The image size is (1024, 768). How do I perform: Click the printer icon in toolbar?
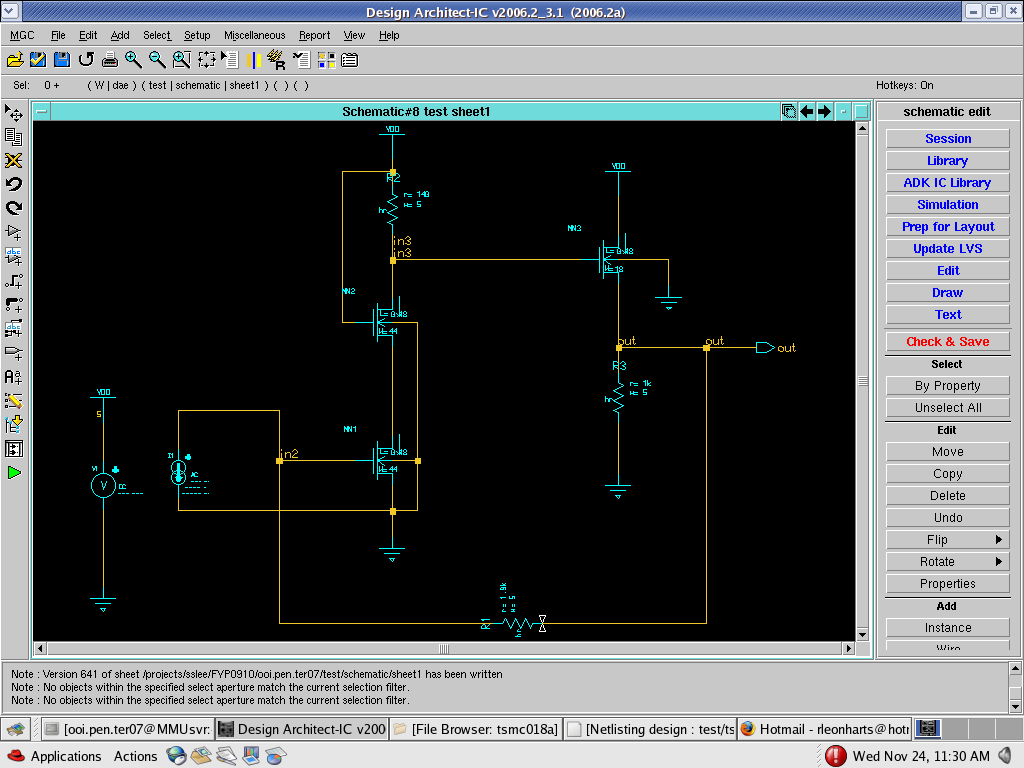point(110,60)
